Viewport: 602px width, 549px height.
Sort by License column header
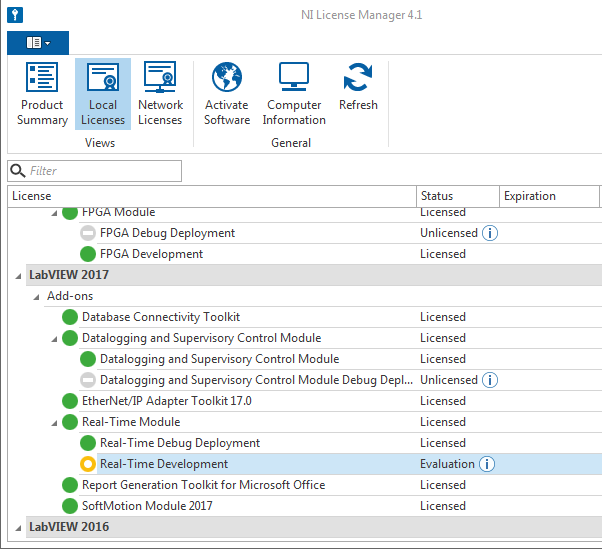click(212, 196)
